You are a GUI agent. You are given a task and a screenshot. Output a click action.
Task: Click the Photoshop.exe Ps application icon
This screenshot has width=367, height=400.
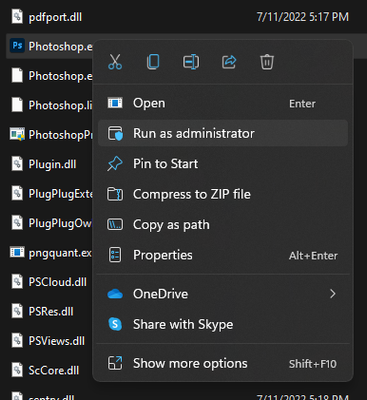click(x=17, y=45)
